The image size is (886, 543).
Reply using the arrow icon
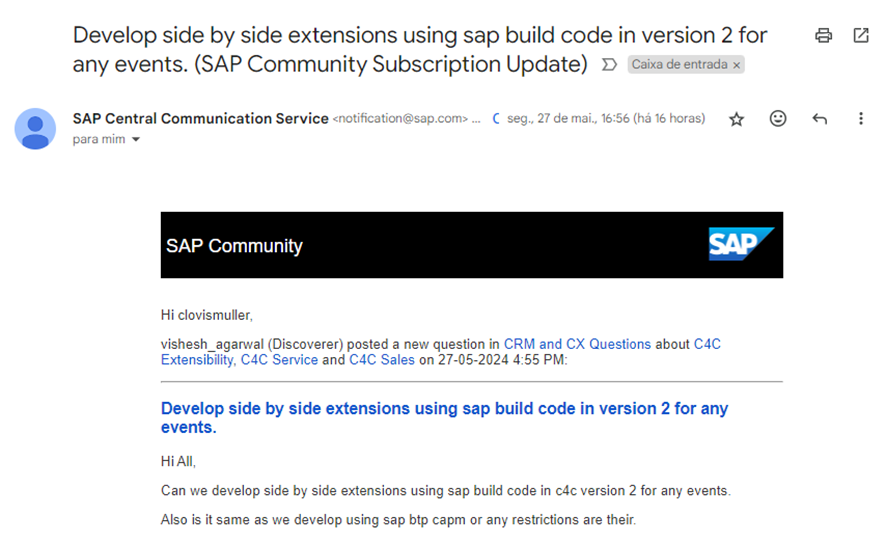click(x=819, y=119)
